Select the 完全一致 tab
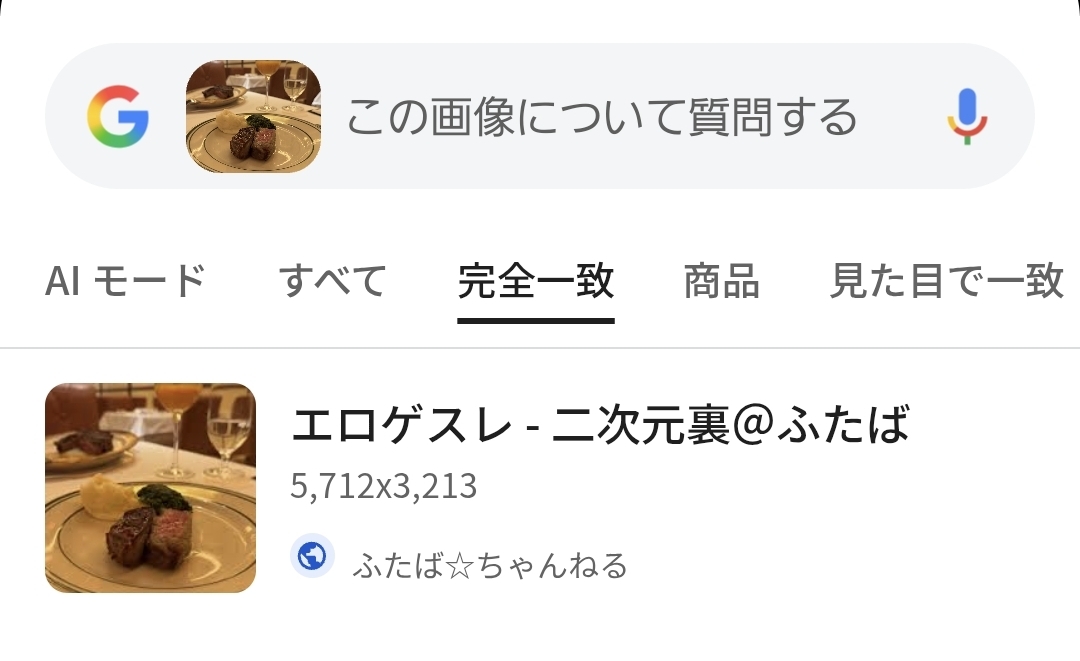Image resolution: width=1080 pixels, height=661 pixels. (x=536, y=280)
